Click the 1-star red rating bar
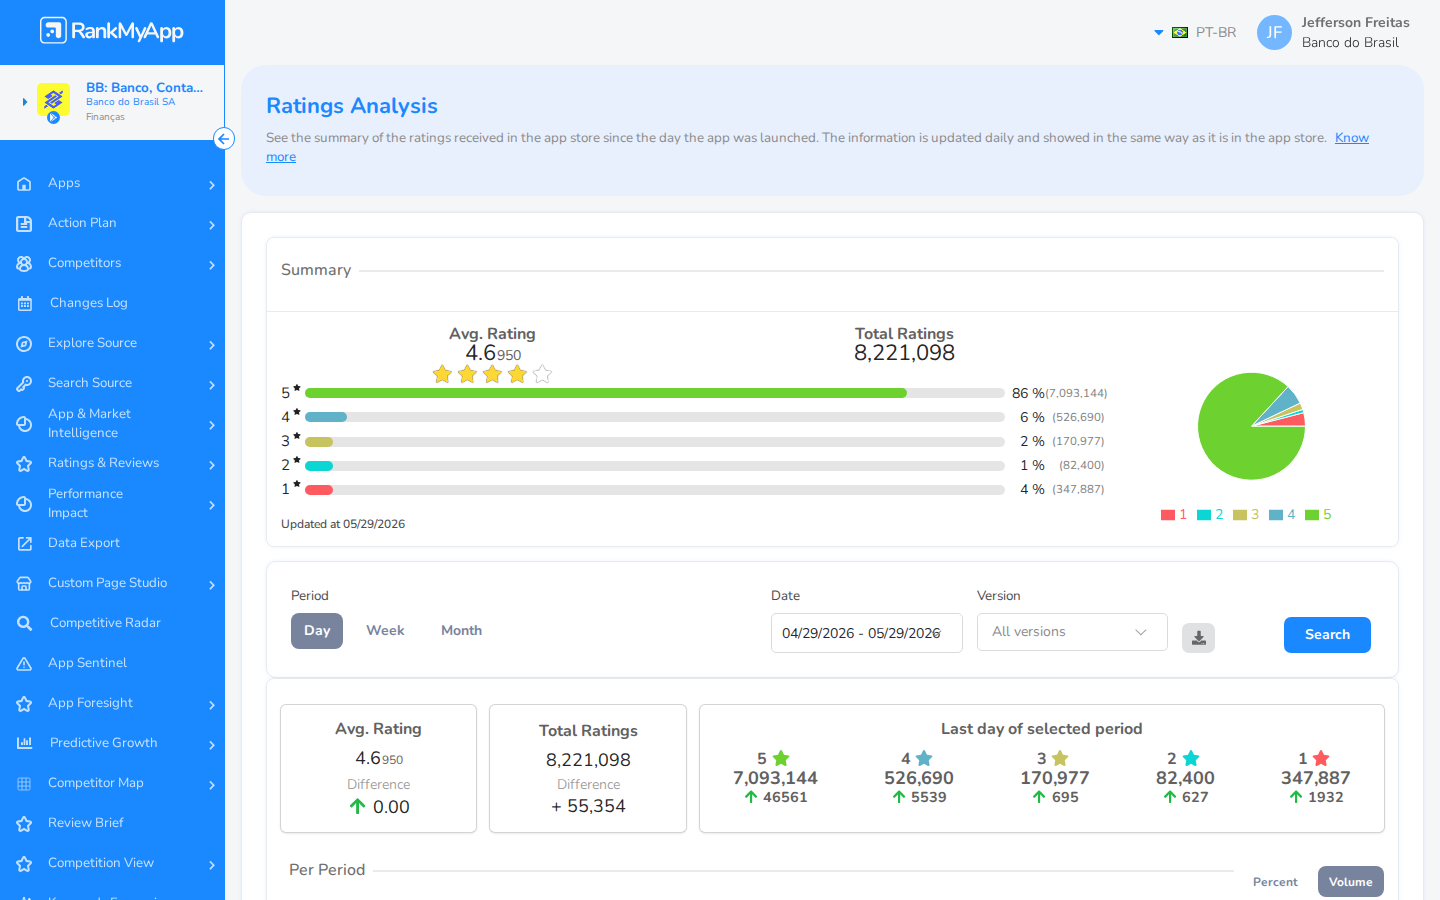1440x900 pixels. coord(319,489)
